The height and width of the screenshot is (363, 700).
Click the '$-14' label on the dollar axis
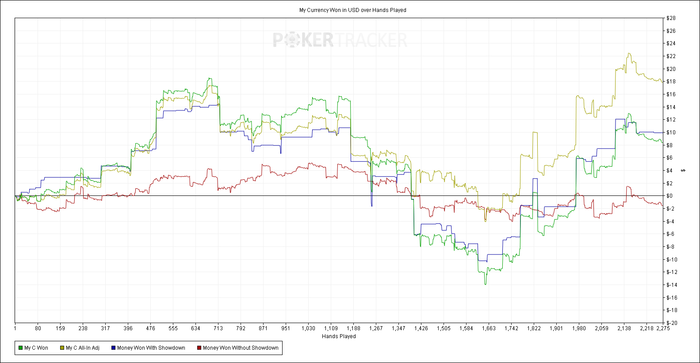[x=672, y=285]
